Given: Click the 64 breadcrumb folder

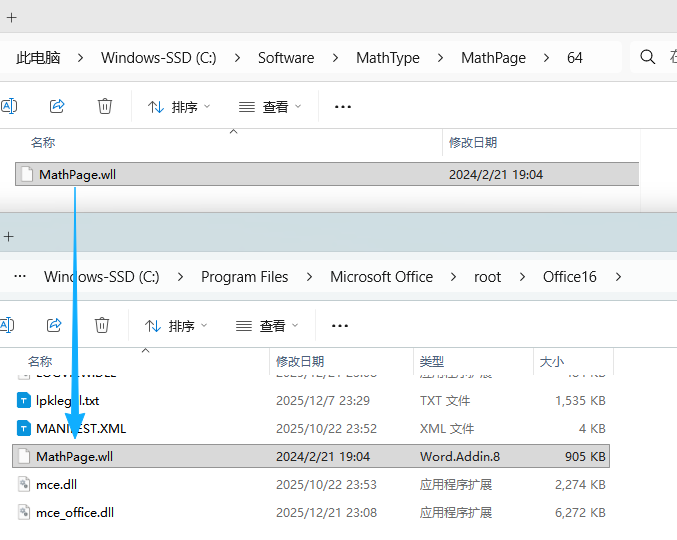Looking at the screenshot, I should 575,57.
